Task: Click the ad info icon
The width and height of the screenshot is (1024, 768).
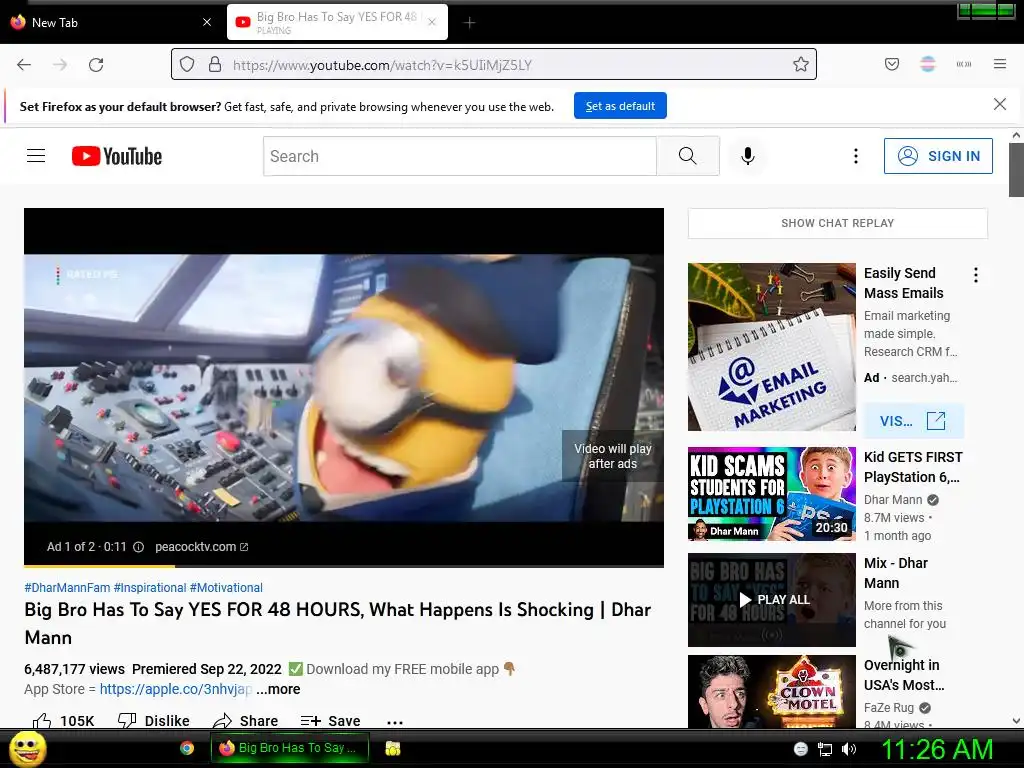Action: click(138, 547)
